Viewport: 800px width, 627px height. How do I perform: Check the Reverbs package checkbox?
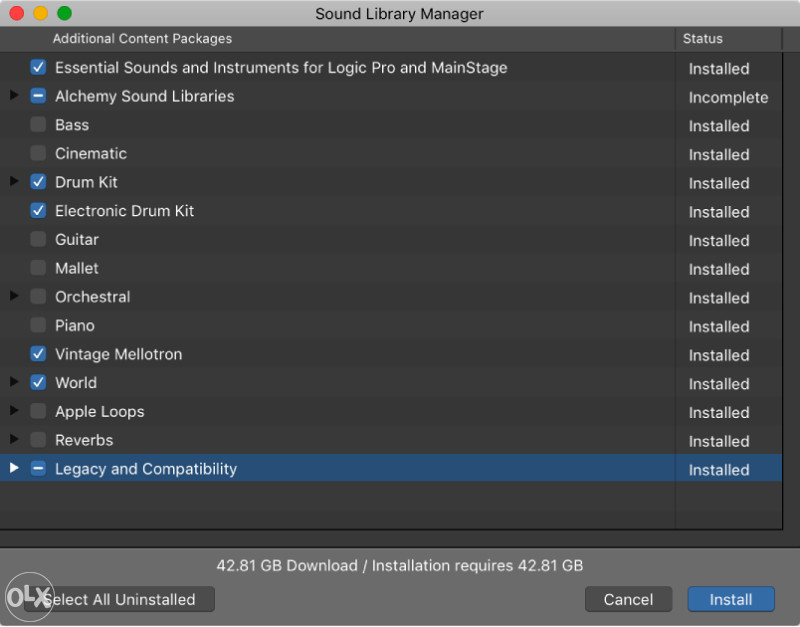[38, 440]
